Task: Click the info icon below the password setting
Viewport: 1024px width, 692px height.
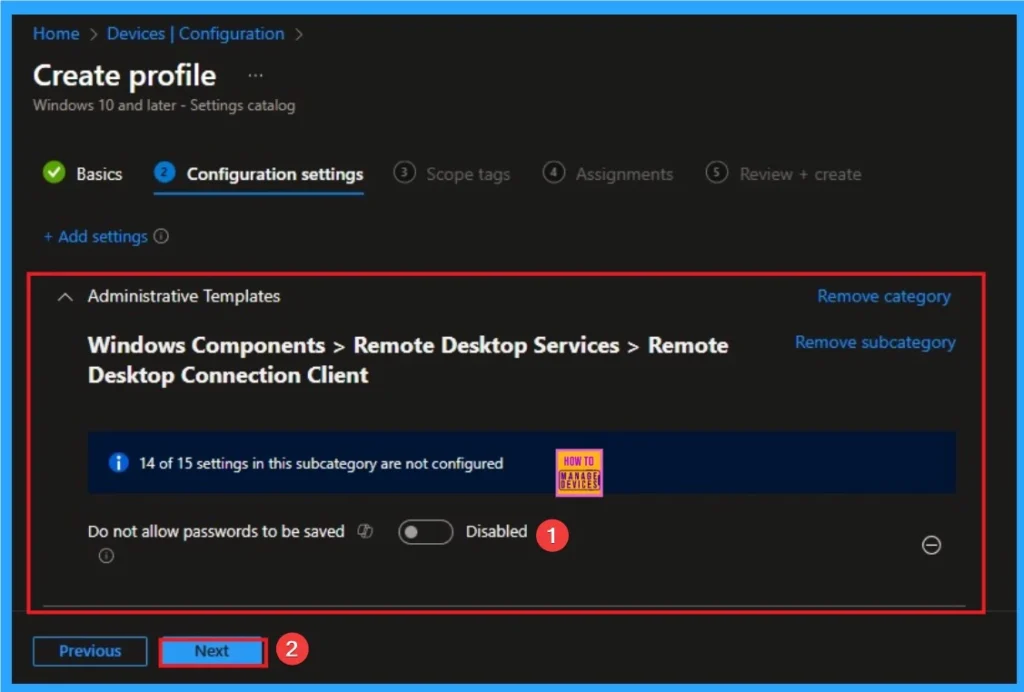Action: (106, 555)
